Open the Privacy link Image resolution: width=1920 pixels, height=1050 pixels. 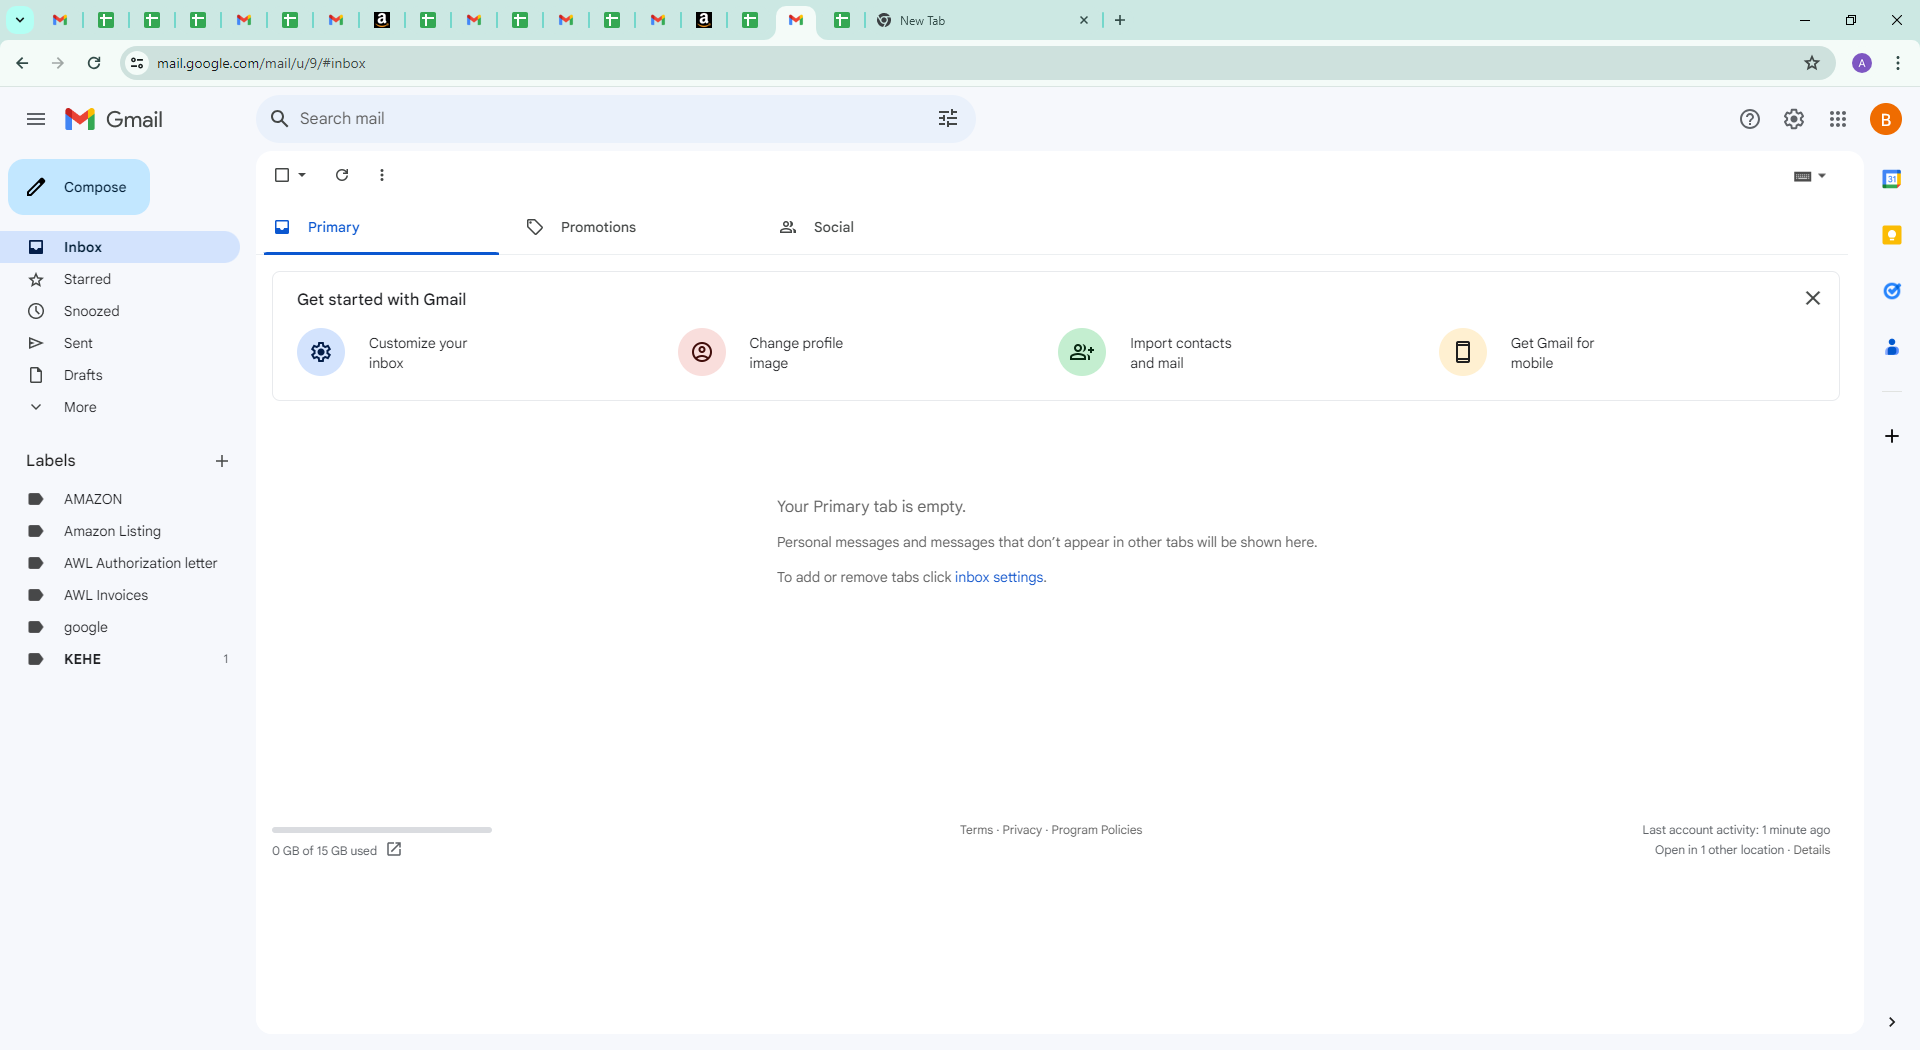(1022, 830)
